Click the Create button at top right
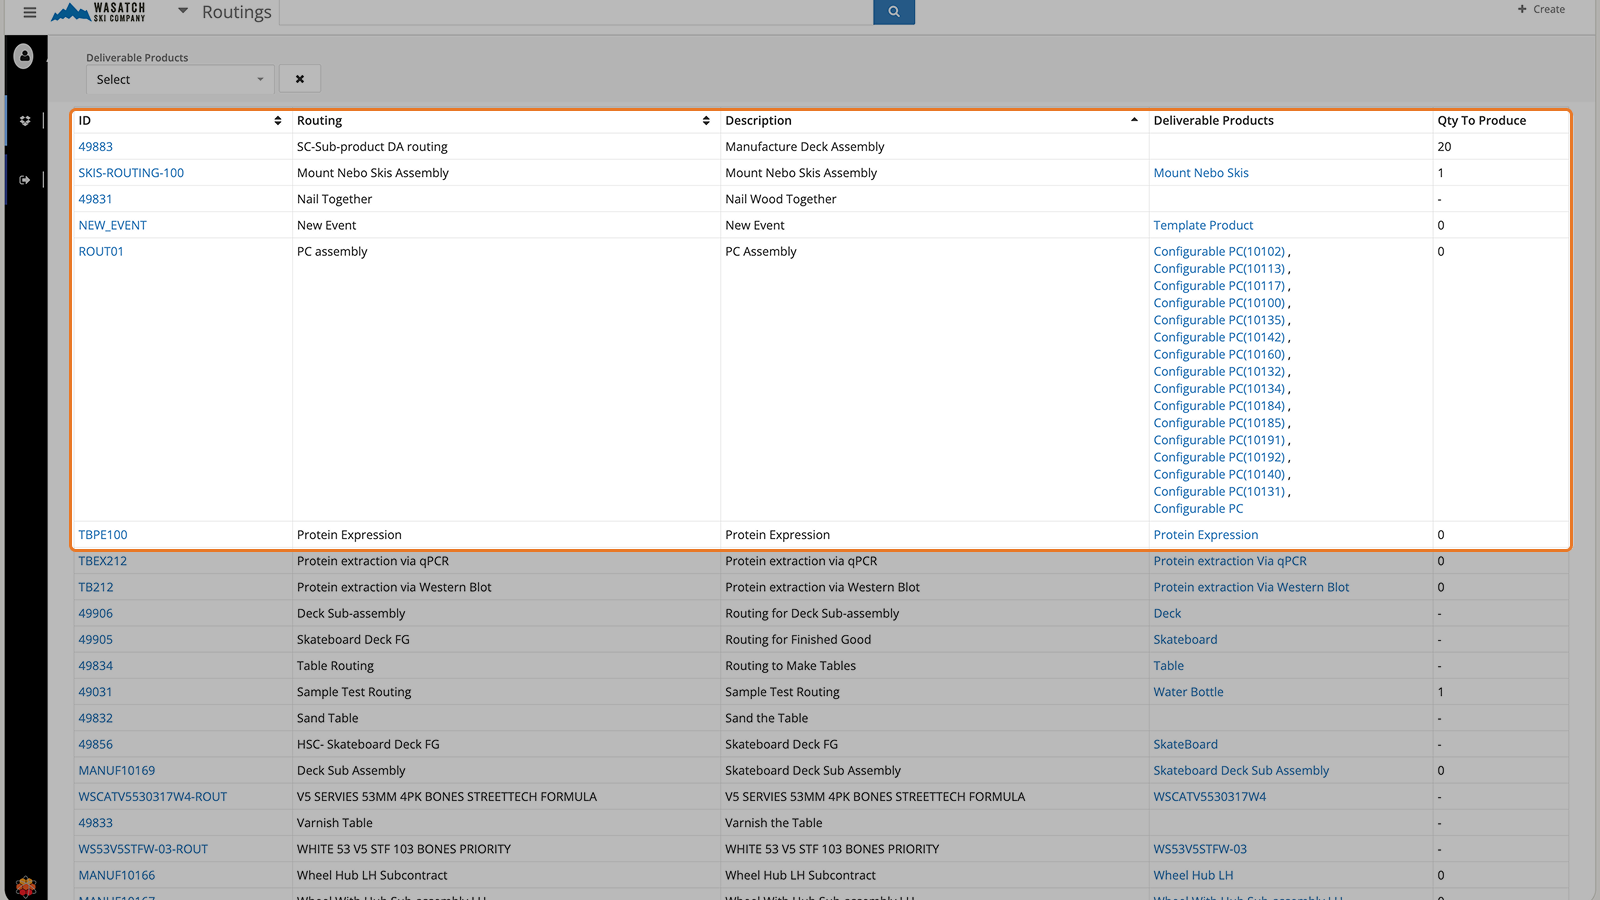 pos(1541,9)
